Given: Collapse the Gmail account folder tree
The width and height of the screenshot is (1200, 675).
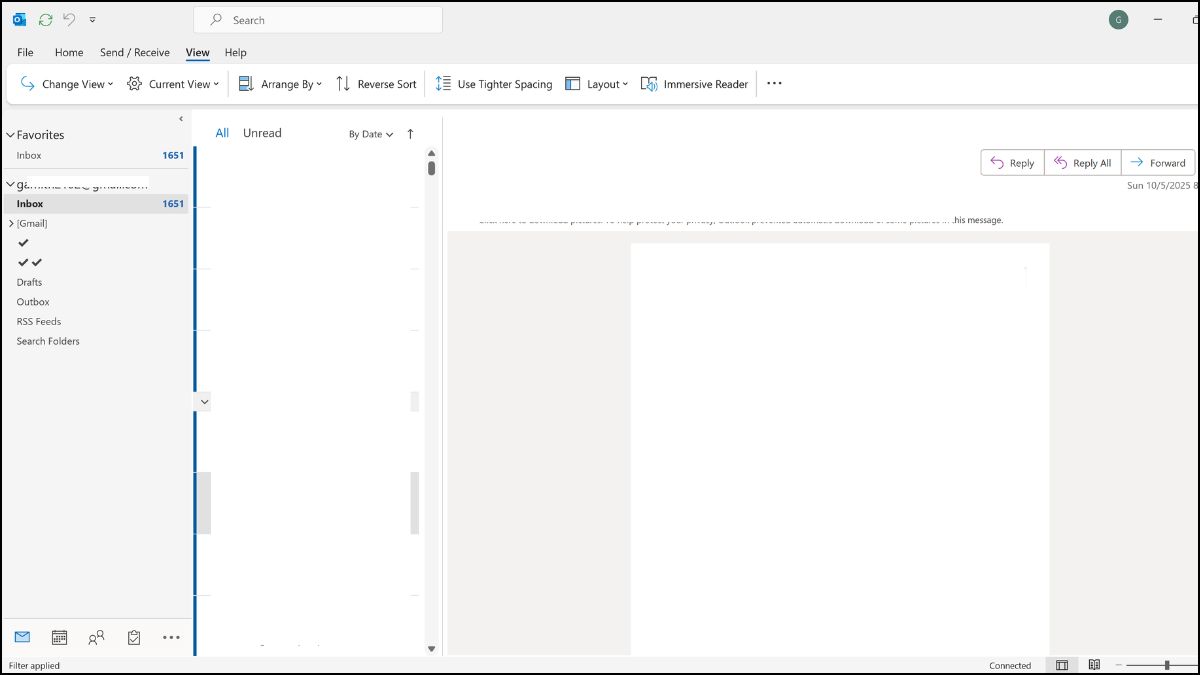Looking at the screenshot, I should point(11,184).
